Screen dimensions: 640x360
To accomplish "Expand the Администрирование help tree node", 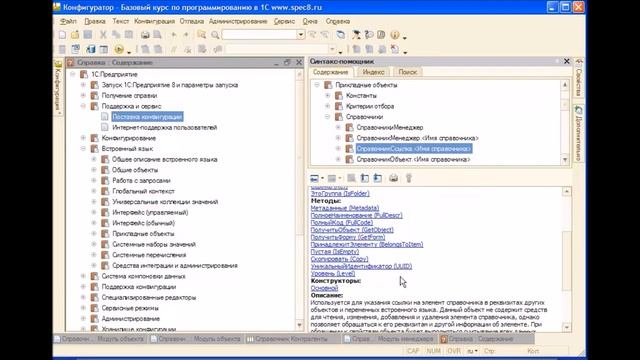I will tap(83, 318).
